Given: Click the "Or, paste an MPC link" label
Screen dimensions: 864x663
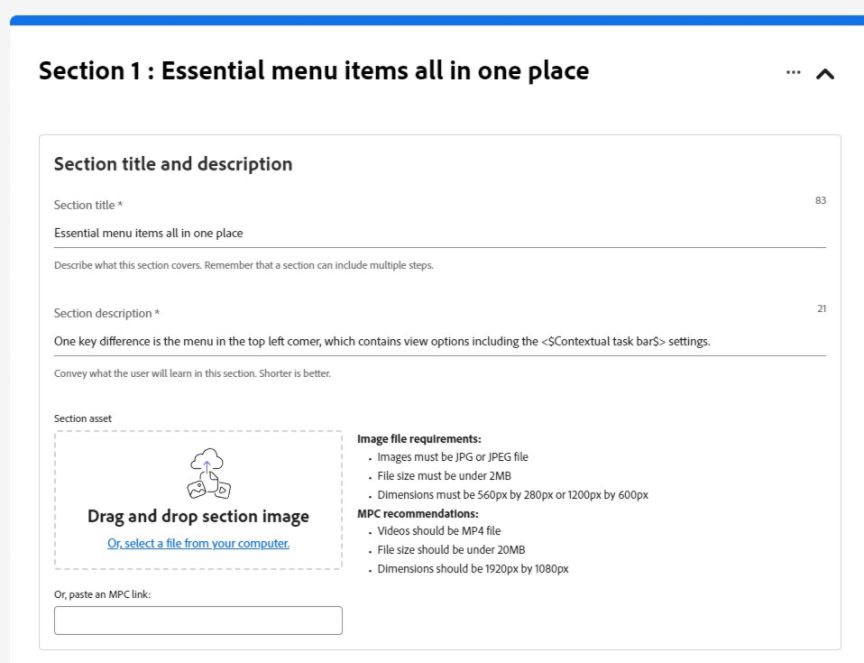Looking at the screenshot, I should tap(100, 596).
